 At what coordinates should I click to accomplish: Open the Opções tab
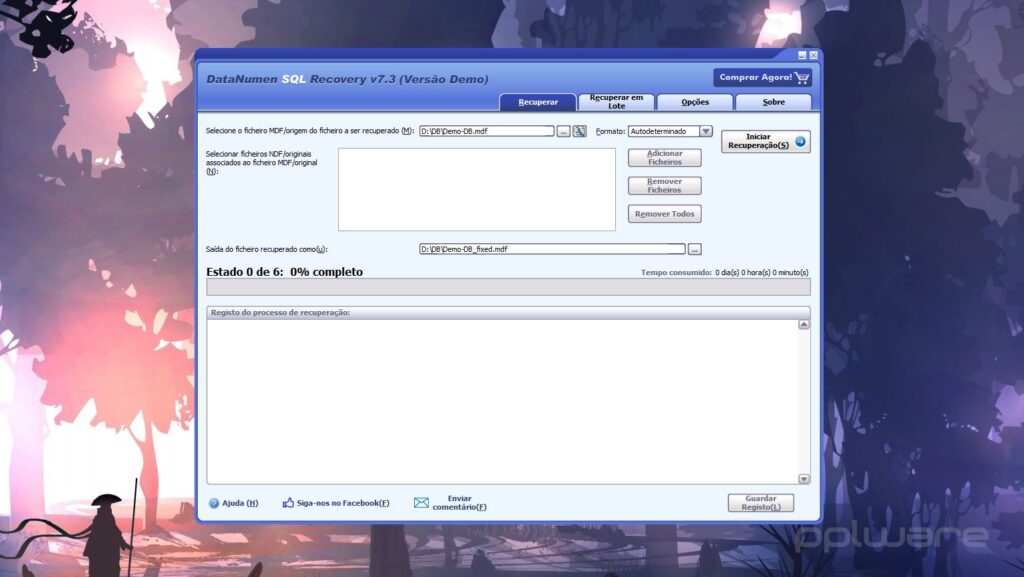tap(694, 101)
